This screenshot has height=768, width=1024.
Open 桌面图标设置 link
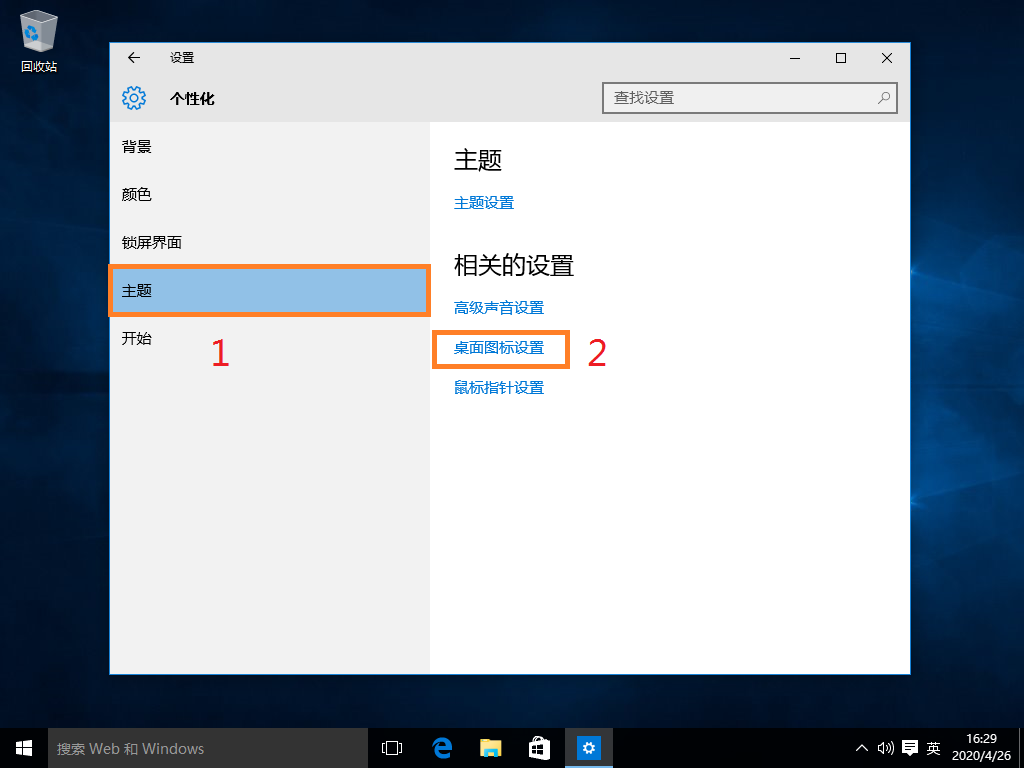coord(500,349)
